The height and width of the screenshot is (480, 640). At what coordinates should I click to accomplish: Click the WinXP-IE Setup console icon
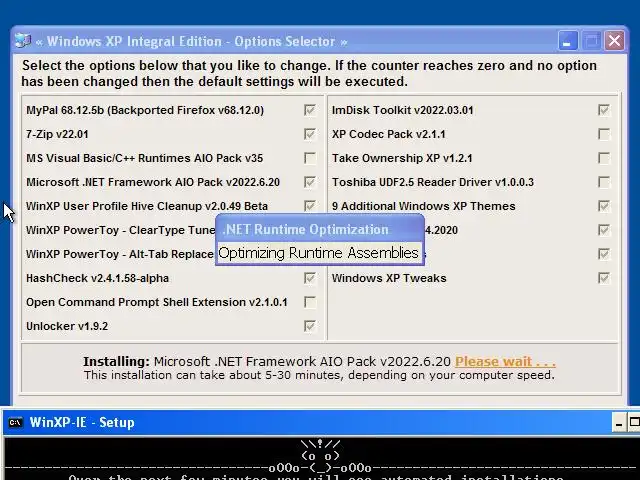(15, 422)
